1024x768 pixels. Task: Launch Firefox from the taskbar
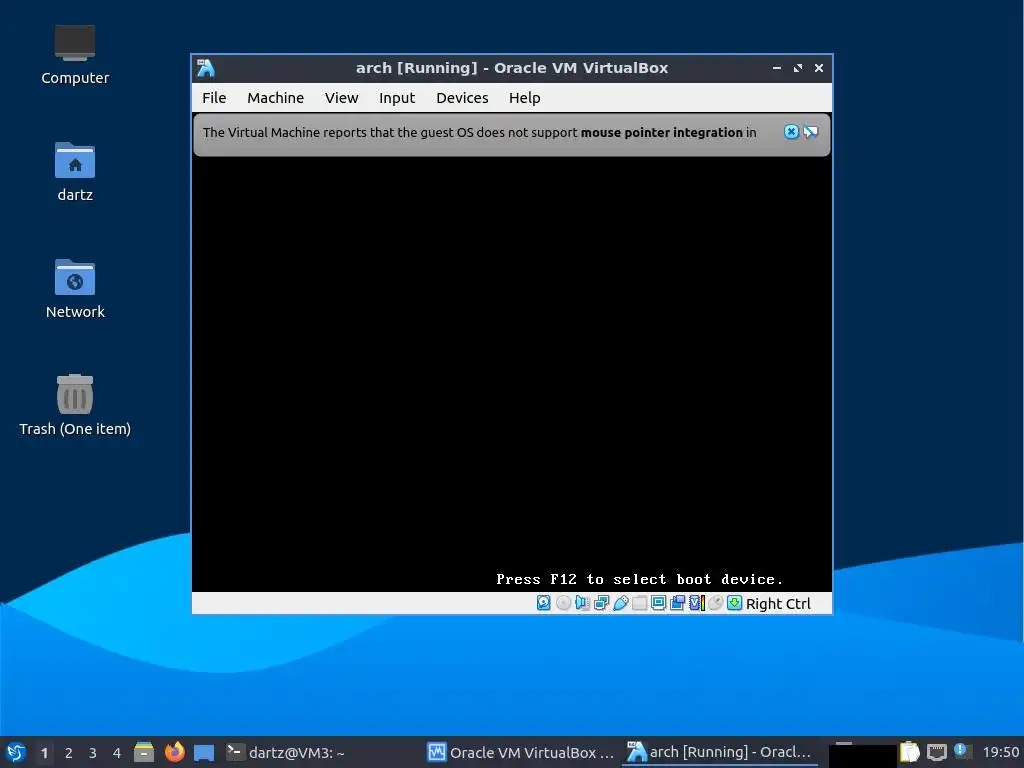click(174, 752)
